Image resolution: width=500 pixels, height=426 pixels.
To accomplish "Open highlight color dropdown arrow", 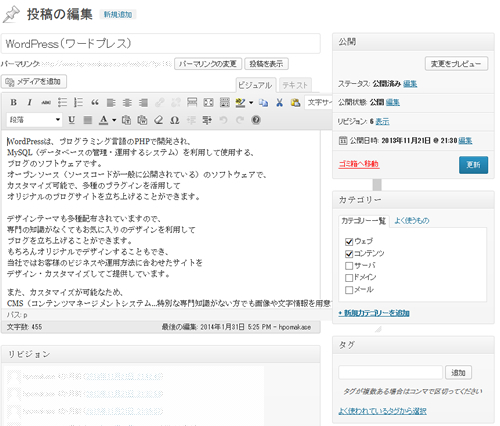I will 251,102.
